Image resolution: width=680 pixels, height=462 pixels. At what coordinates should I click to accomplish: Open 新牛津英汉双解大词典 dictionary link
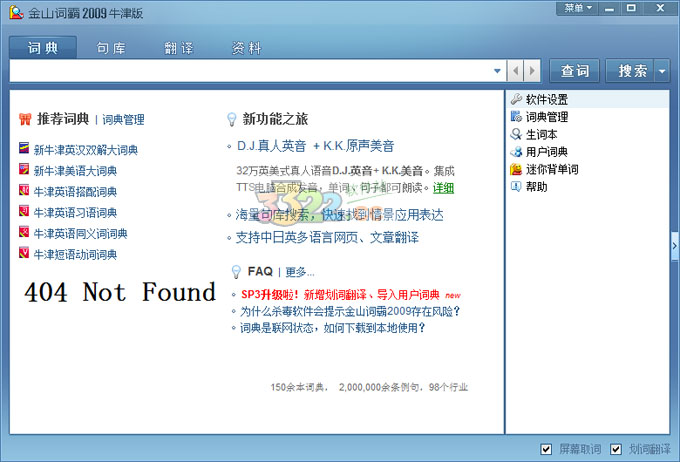(x=86, y=150)
